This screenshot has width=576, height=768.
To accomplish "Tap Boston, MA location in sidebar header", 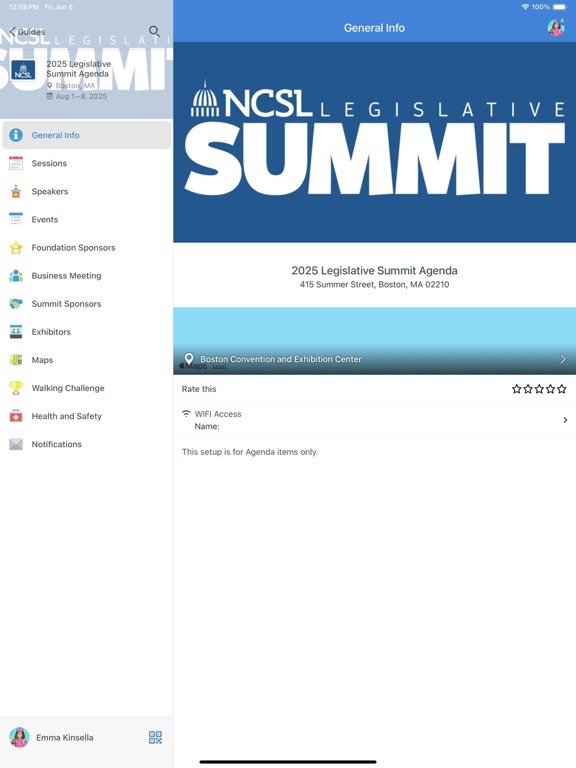I will [x=75, y=86].
